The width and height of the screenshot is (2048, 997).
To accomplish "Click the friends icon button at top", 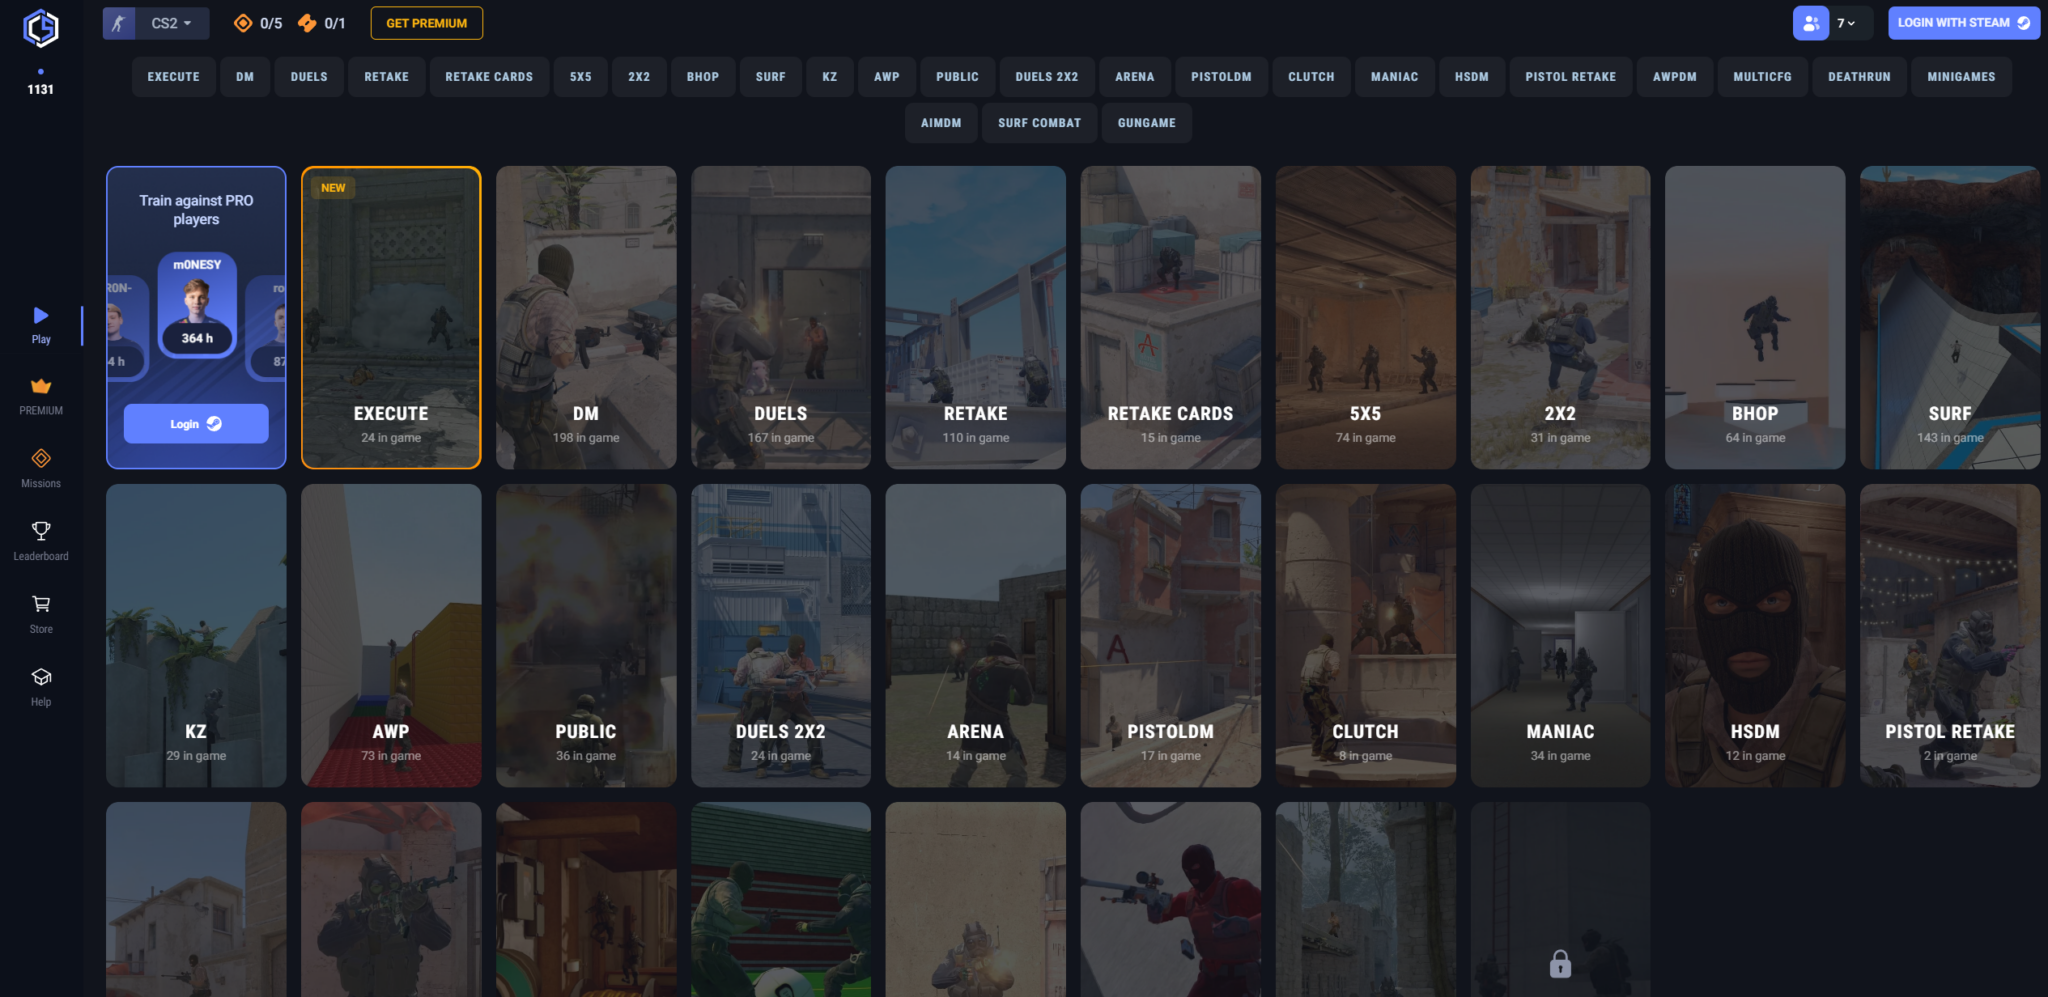I will (x=1810, y=23).
